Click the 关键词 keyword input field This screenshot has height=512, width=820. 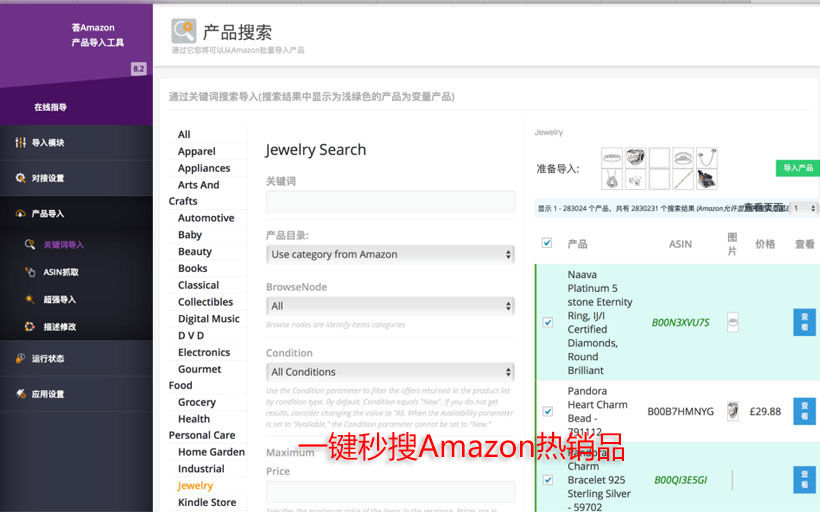point(390,201)
